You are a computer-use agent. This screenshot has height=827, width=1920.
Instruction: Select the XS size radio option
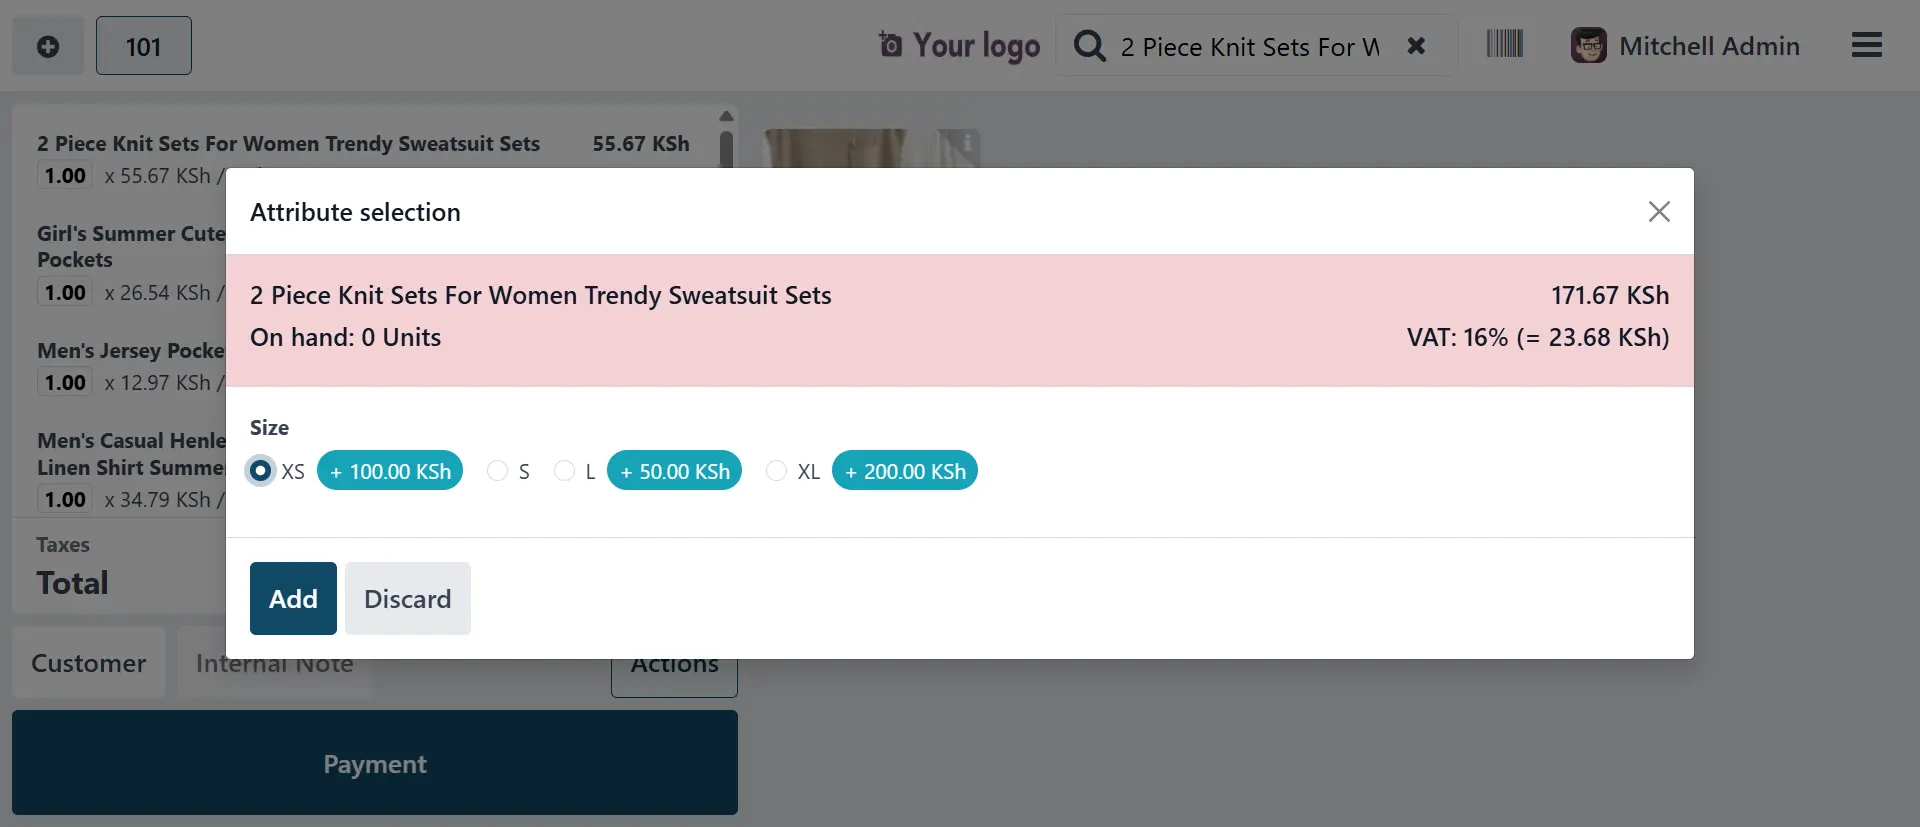pos(261,471)
